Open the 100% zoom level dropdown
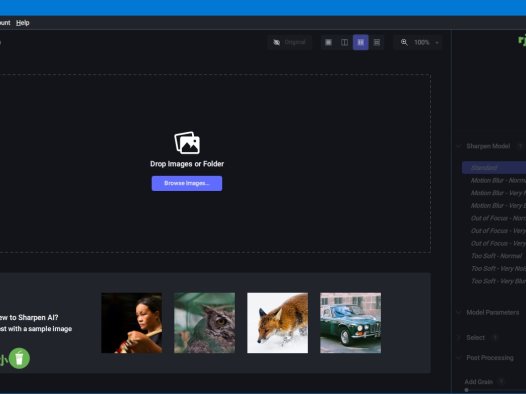This screenshot has width=526, height=394. coord(426,43)
